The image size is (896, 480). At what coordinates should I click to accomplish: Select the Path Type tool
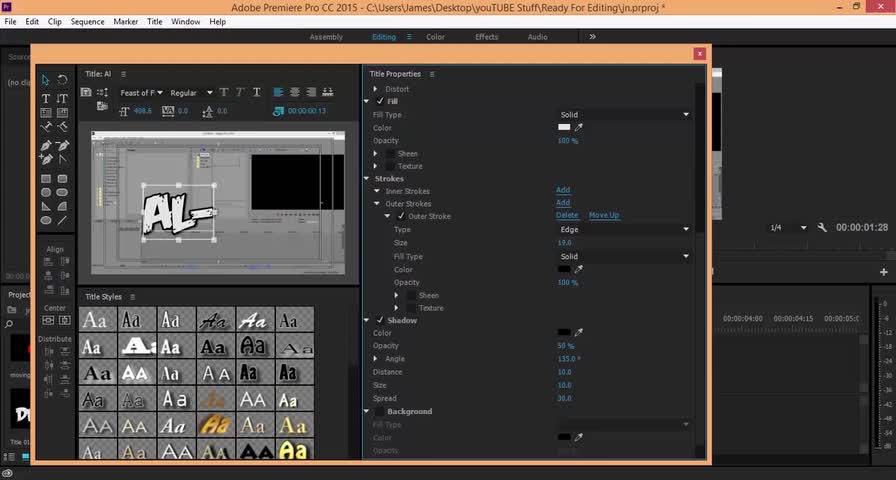pos(46,126)
